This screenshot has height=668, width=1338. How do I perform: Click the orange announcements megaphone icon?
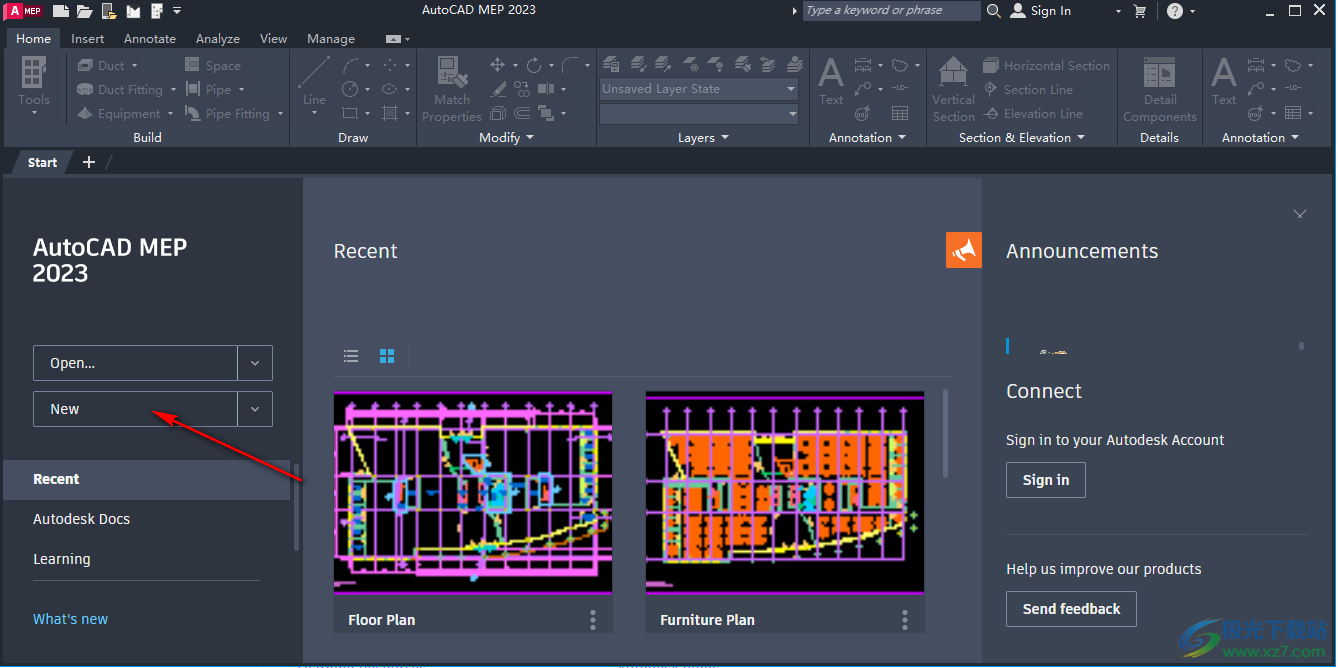(x=964, y=250)
